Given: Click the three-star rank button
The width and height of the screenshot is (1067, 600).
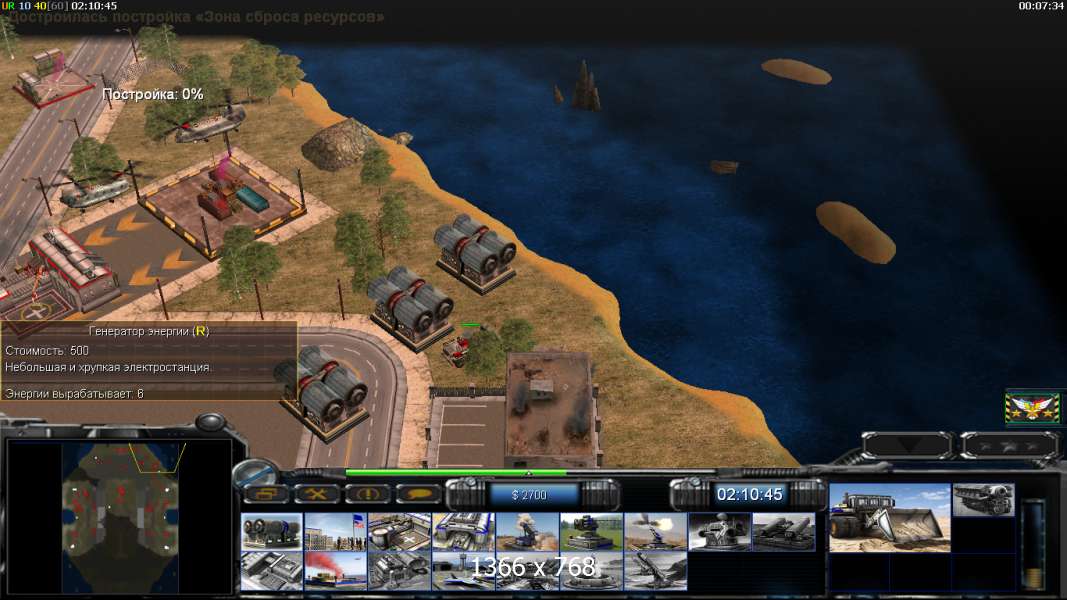Looking at the screenshot, I should click(1008, 446).
